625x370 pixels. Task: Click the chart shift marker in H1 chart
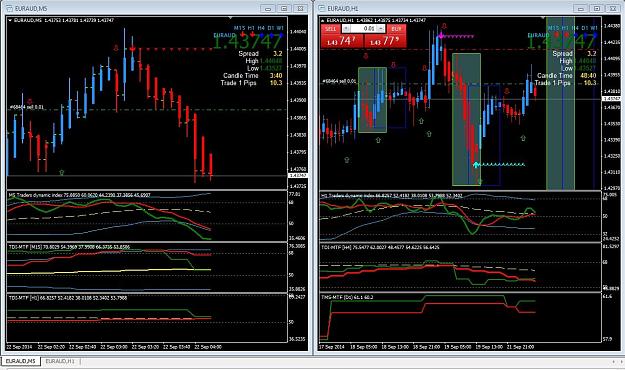[542, 18]
